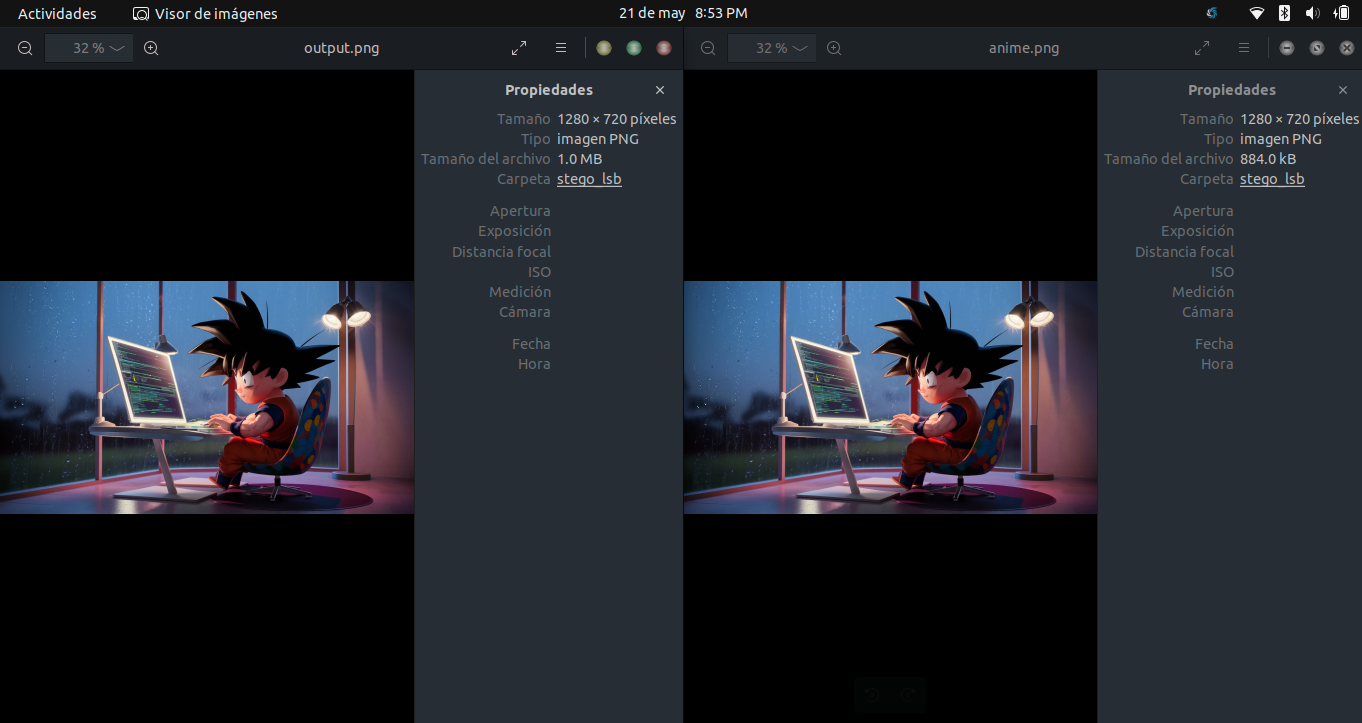Click the output.png image preview
Viewport: 1362px width, 723px height.
[207, 397]
